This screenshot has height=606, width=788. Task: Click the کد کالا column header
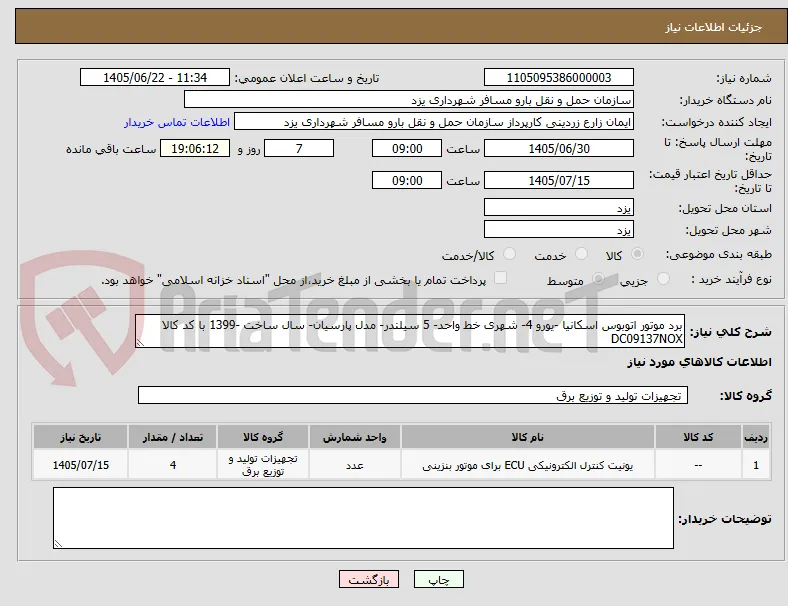[x=698, y=437]
